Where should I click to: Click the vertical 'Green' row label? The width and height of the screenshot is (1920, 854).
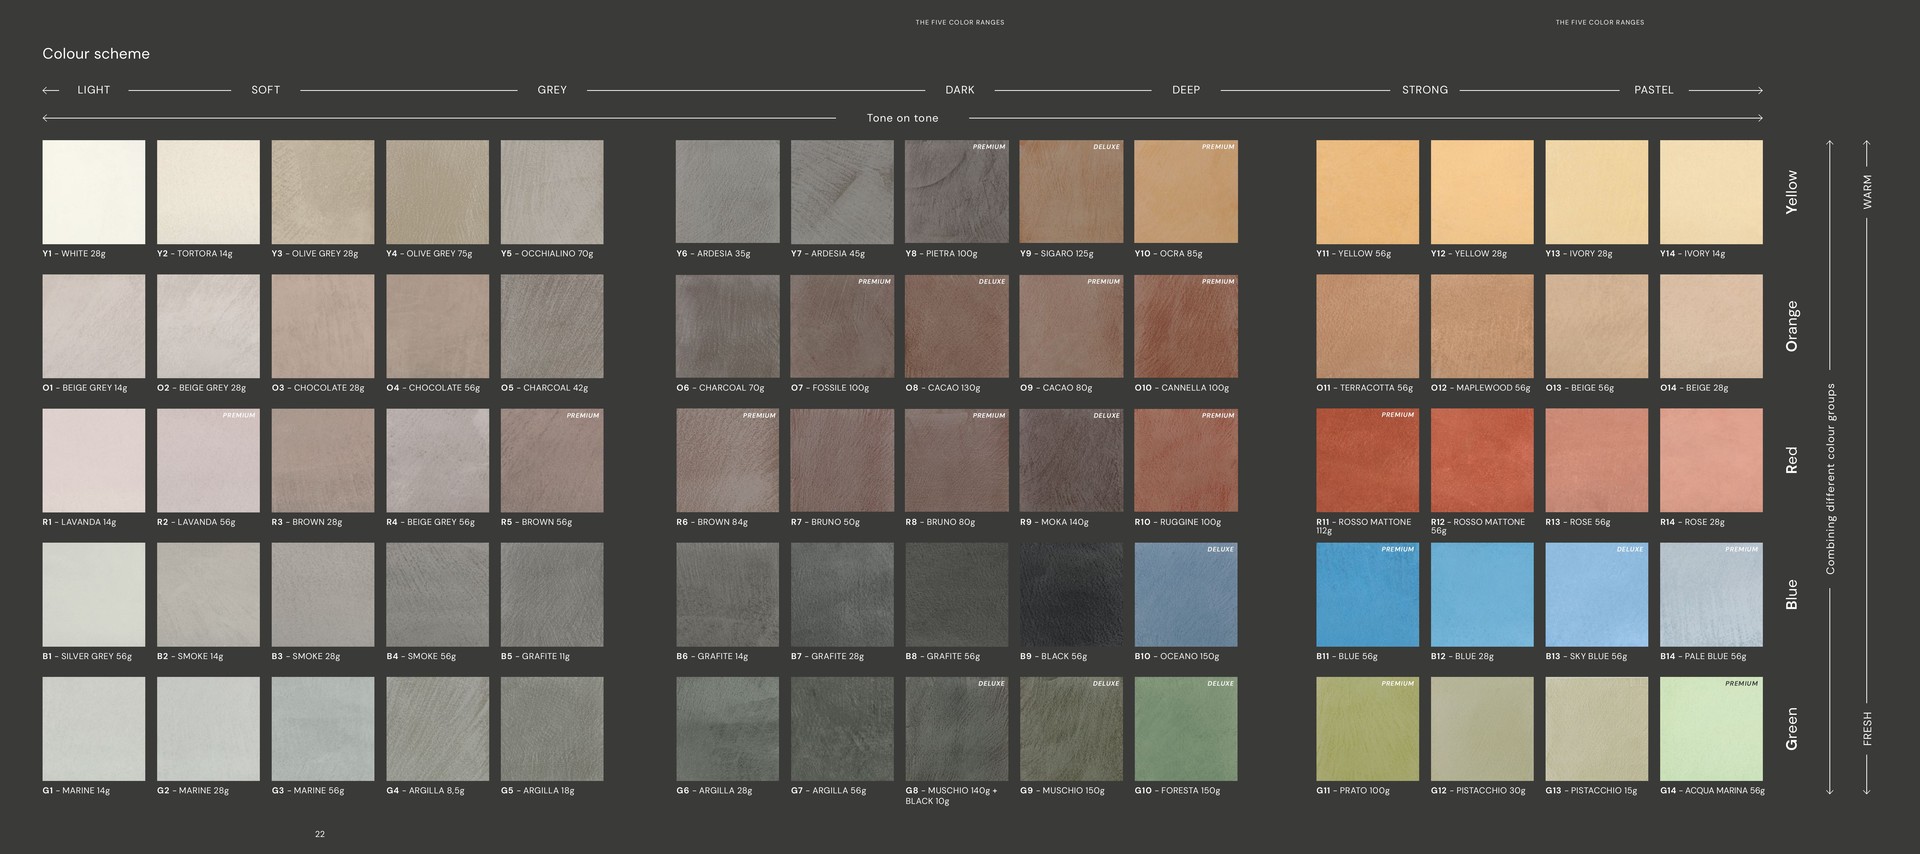[x=1791, y=729]
